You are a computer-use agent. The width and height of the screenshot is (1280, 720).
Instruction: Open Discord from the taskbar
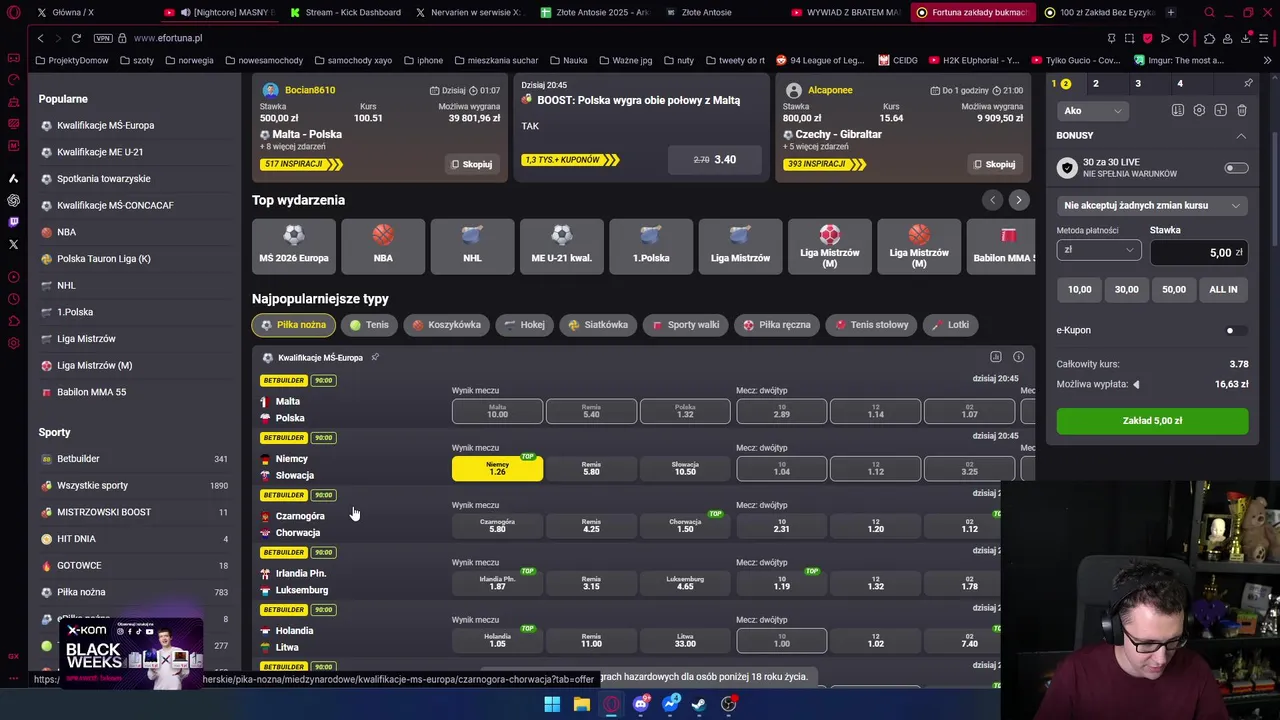pyautogui.click(x=641, y=704)
